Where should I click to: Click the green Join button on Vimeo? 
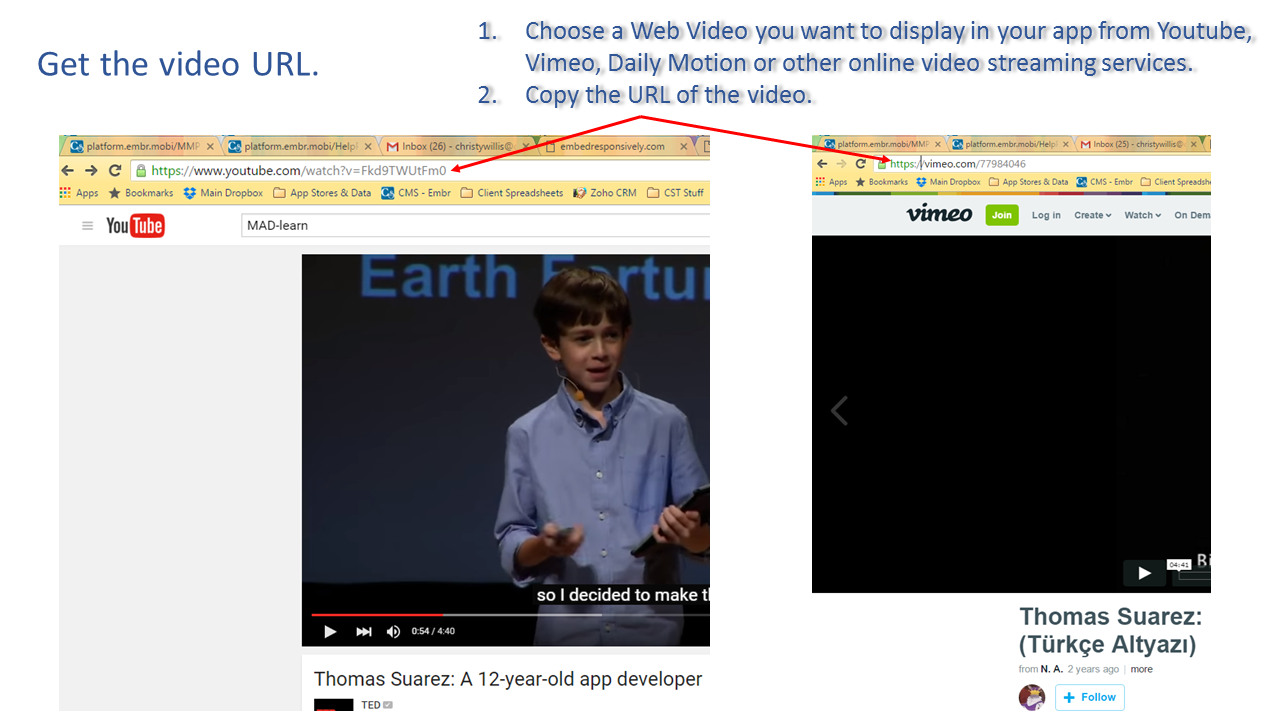[x=1002, y=215]
